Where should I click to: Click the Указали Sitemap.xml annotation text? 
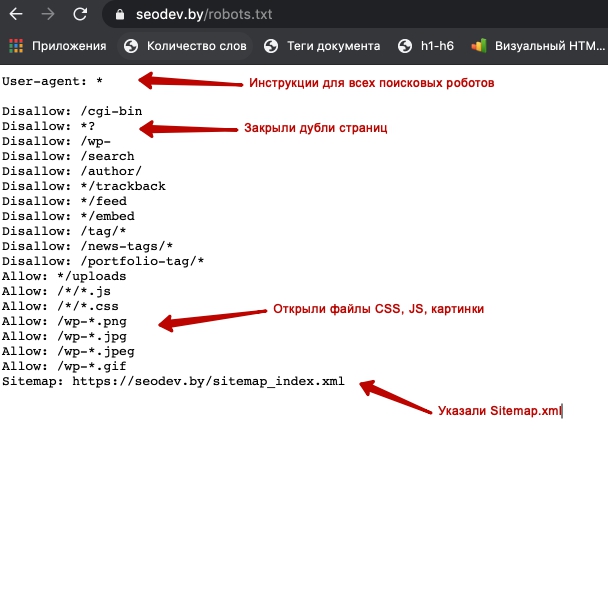pos(500,411)
